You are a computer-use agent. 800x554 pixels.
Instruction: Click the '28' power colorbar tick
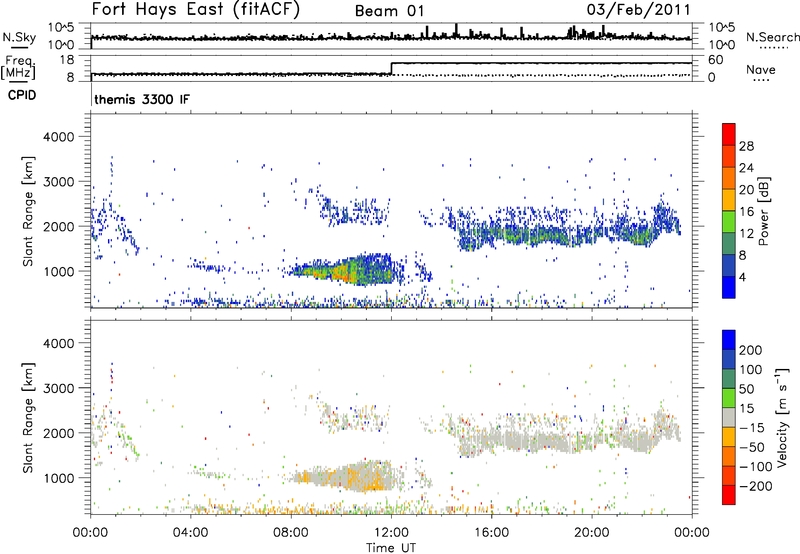(746, 146)
